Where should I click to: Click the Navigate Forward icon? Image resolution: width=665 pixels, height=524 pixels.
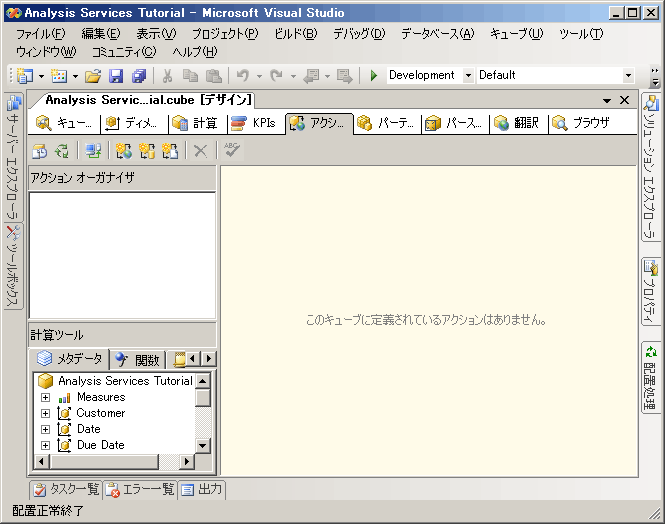(344, 76)
